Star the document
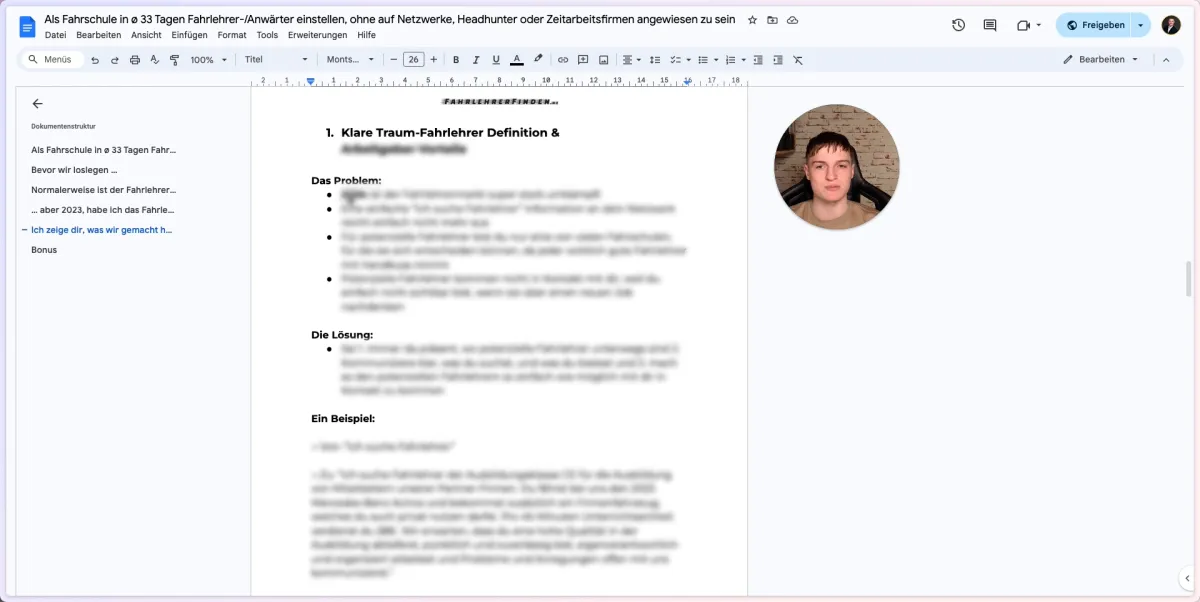Screen dimensions: 1200x602 click(752, 20)
